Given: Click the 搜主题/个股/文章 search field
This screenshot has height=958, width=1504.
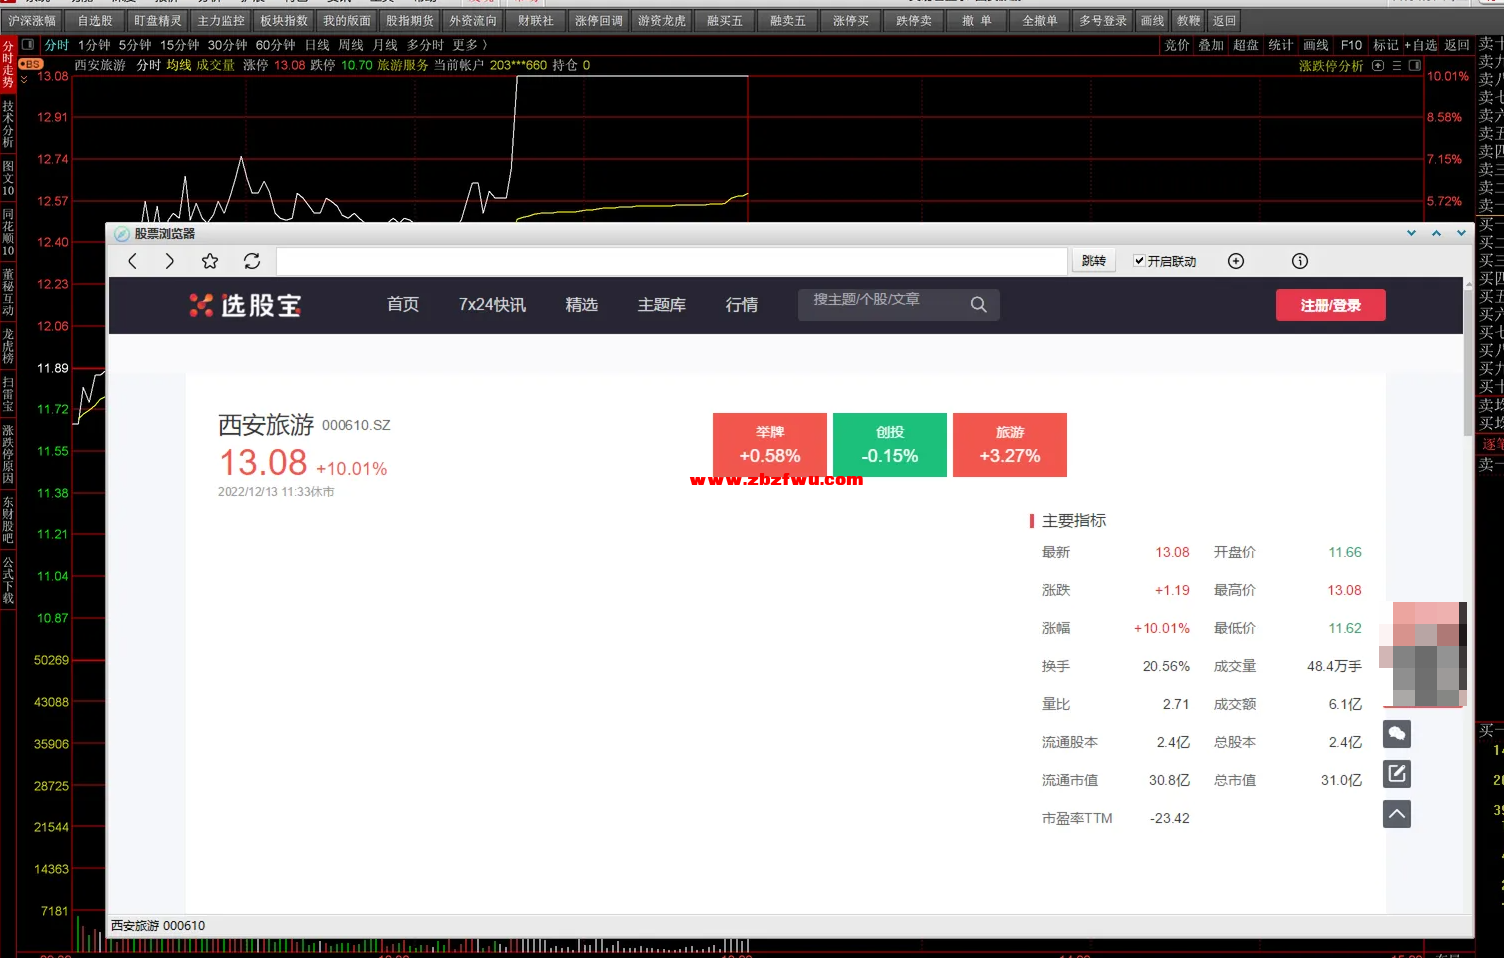Looking at the screenshot, I should tap(885, 305).
